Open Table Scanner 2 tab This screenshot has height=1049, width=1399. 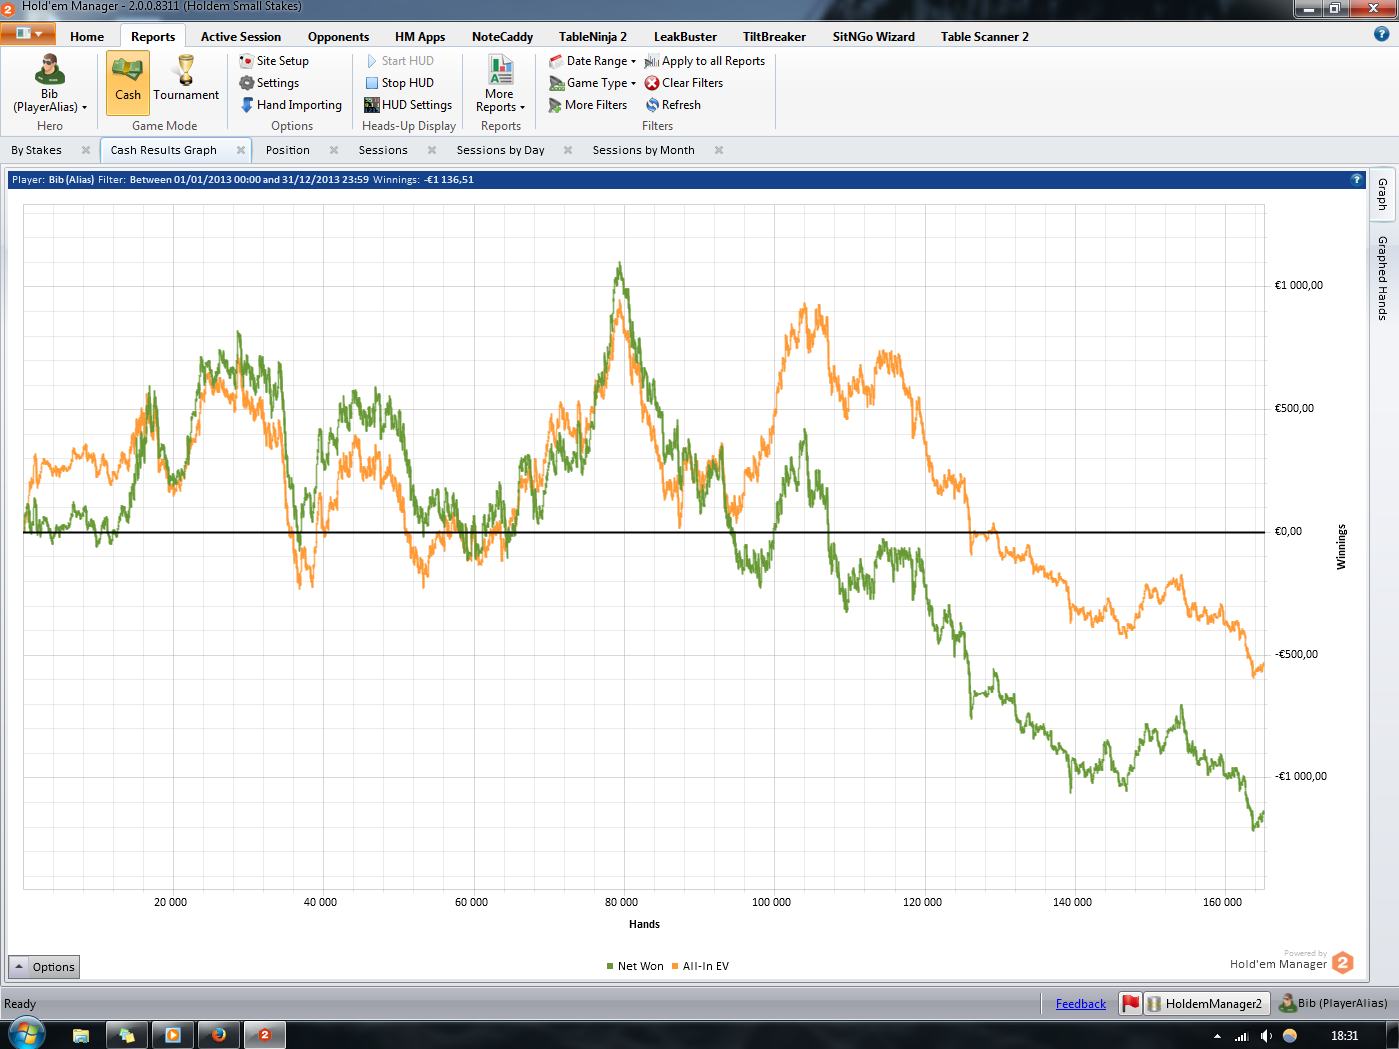click(985, 37)
